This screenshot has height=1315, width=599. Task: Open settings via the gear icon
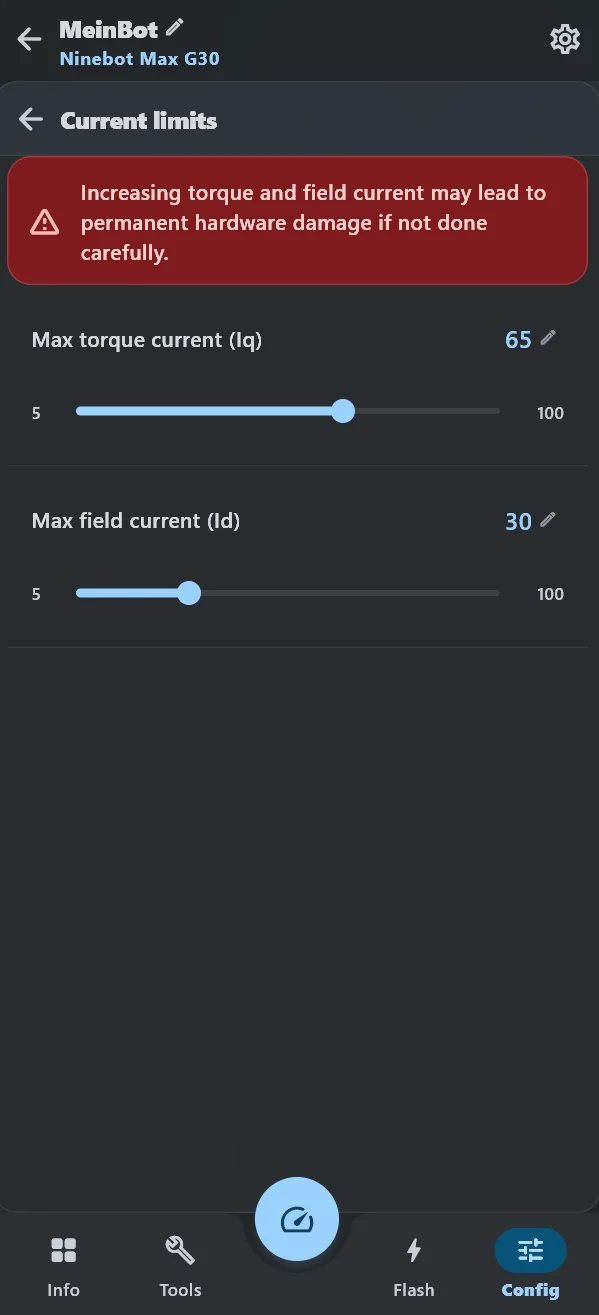pyautogui.click(x=565, y=39)
